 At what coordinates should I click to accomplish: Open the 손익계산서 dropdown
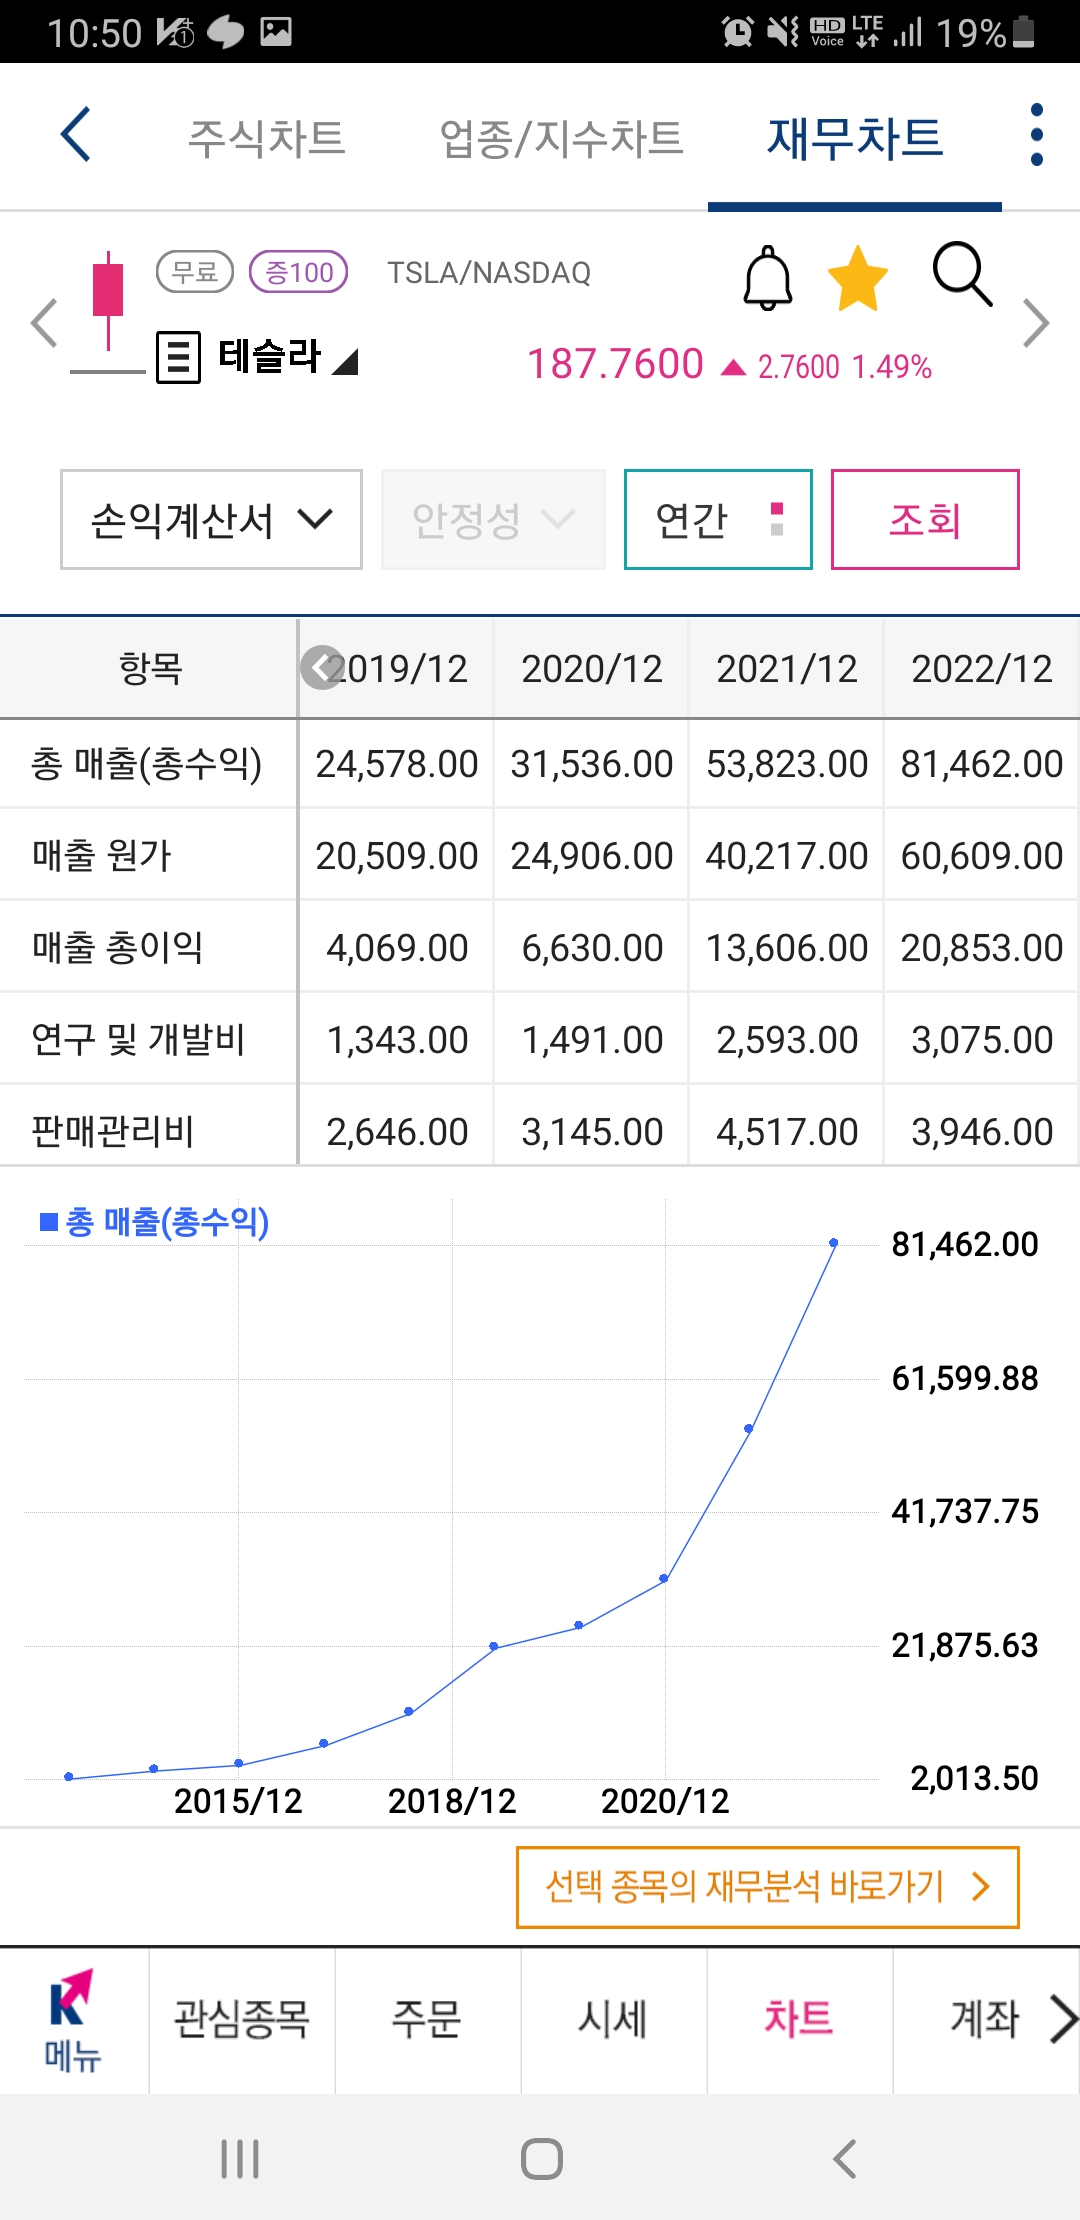pos(211,520)
